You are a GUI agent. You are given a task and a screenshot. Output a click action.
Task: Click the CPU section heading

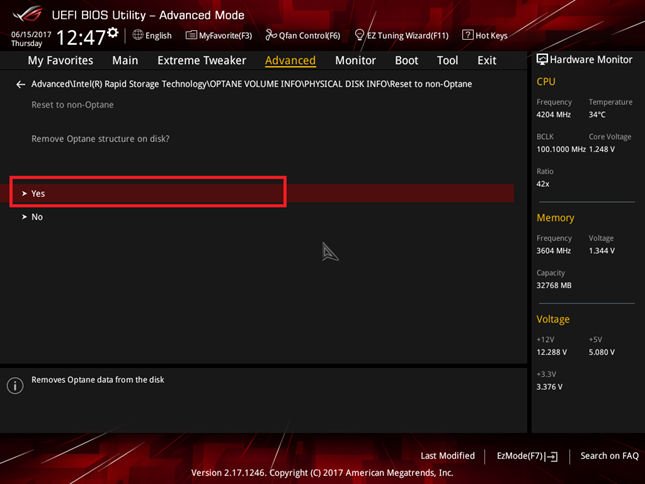click(545, 82)
